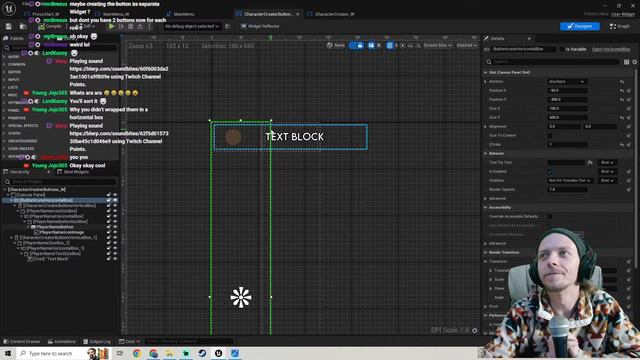Click the DPI Scale settings gear
This screenshot has width=640, height=360.
475,330
